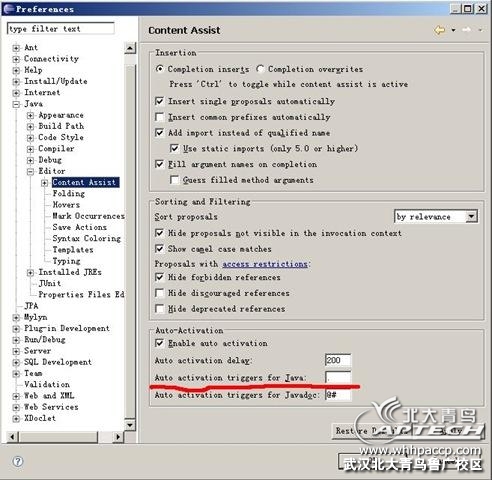492x480 pixels.
Task: Click the tree scroll up arrow
Action: tap(130, 48)
